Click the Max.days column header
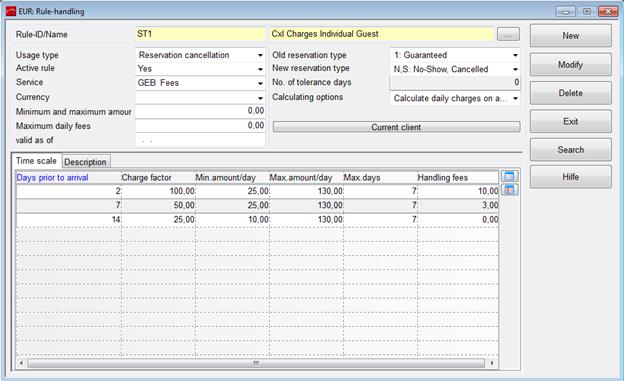 point(380,178)
